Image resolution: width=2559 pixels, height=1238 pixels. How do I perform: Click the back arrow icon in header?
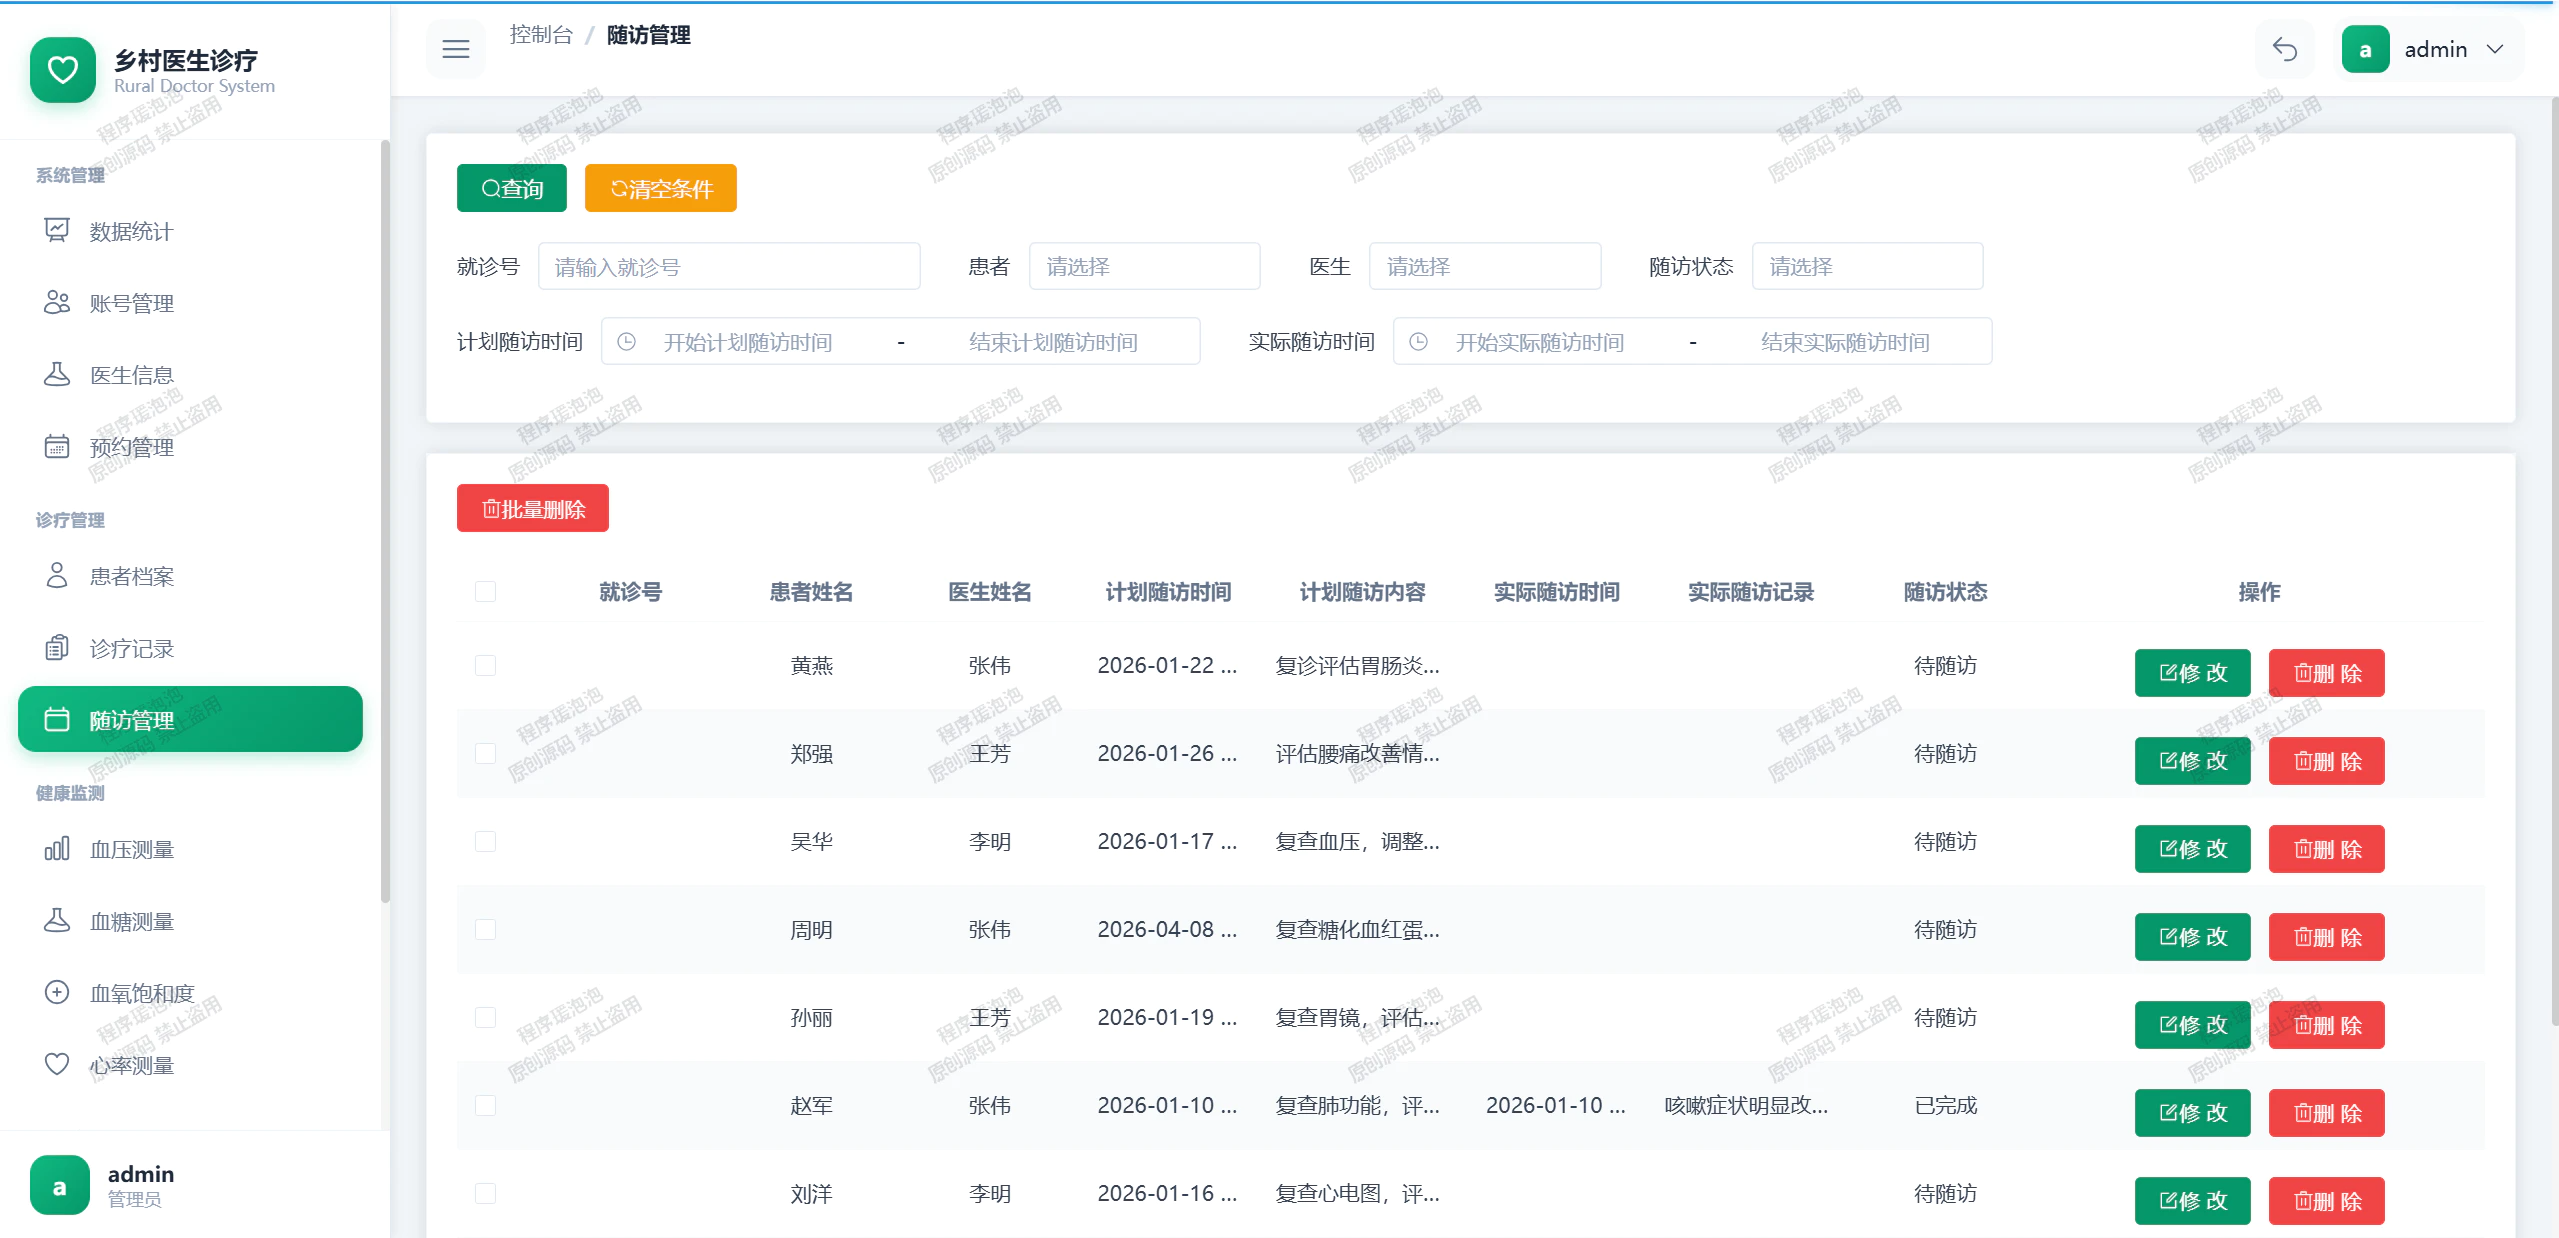(2285, 49)
